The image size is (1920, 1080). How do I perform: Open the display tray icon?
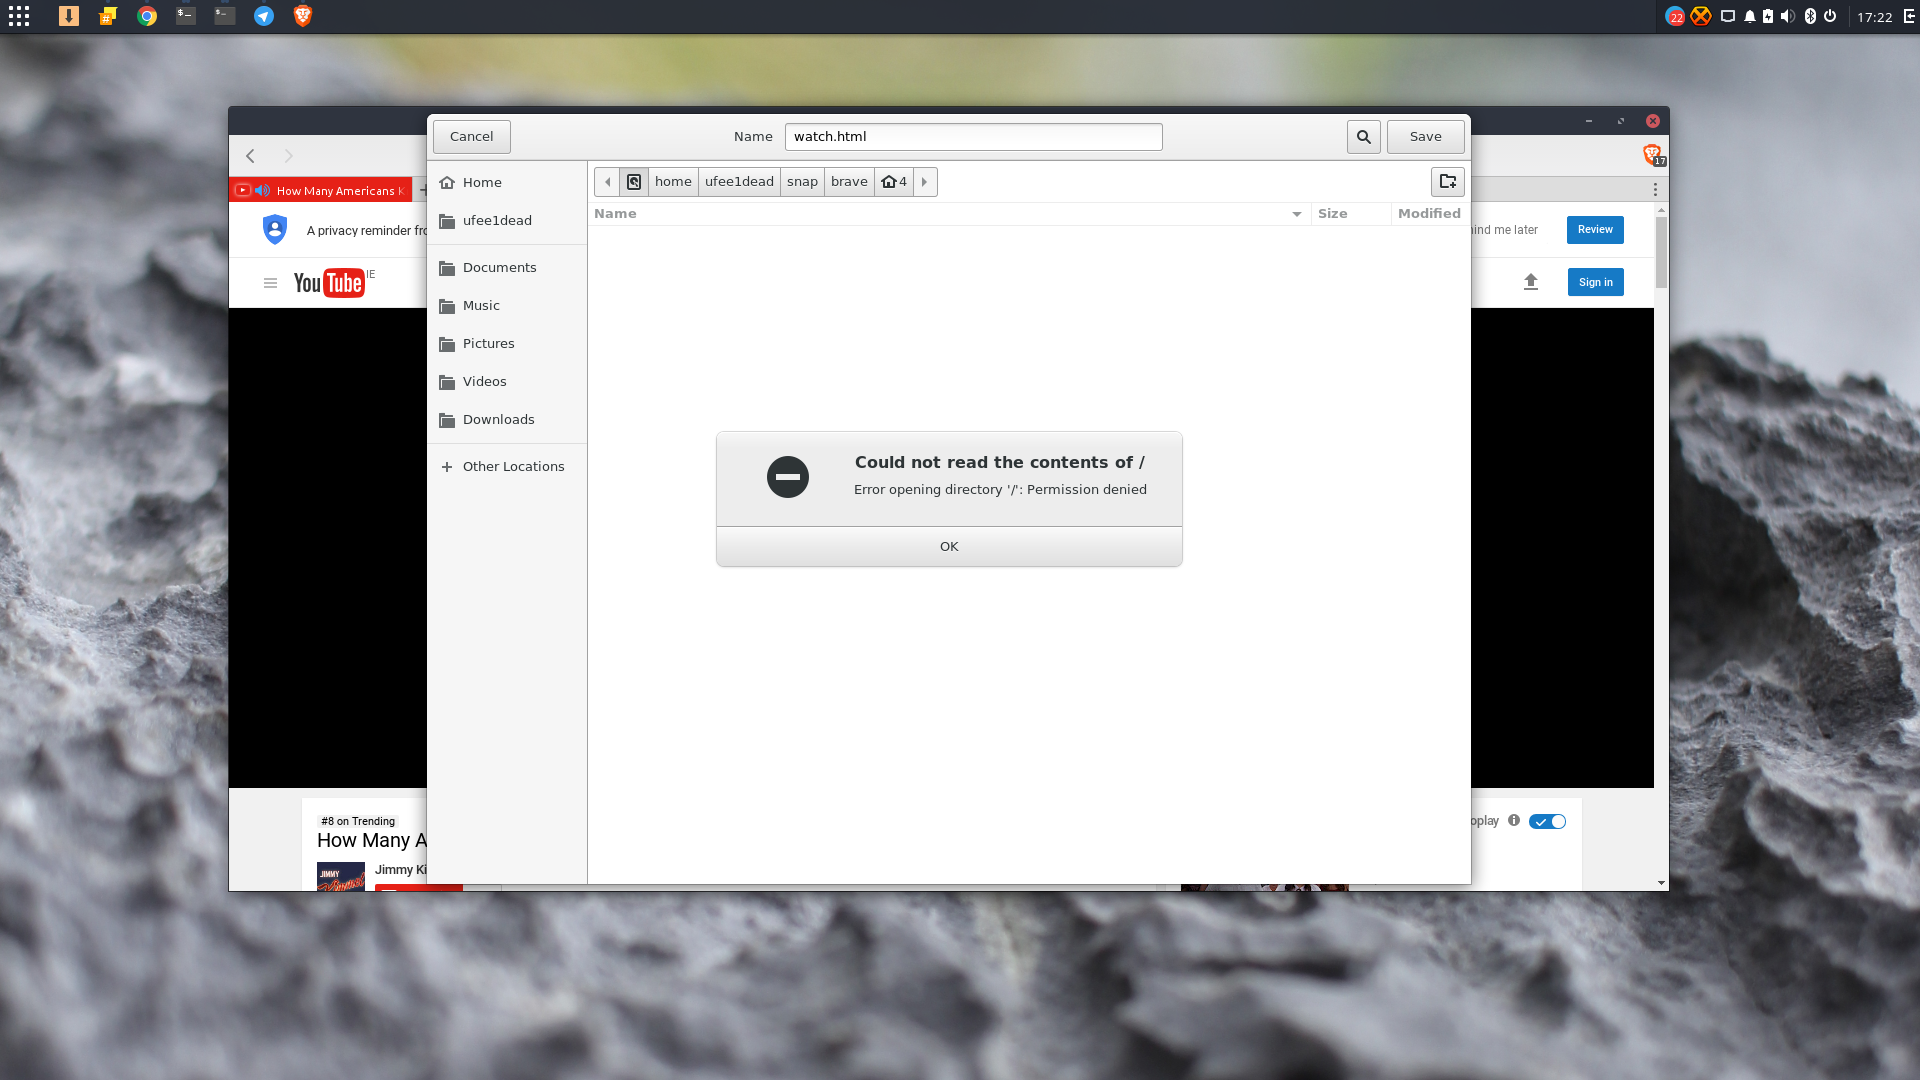click(1727, 16)
